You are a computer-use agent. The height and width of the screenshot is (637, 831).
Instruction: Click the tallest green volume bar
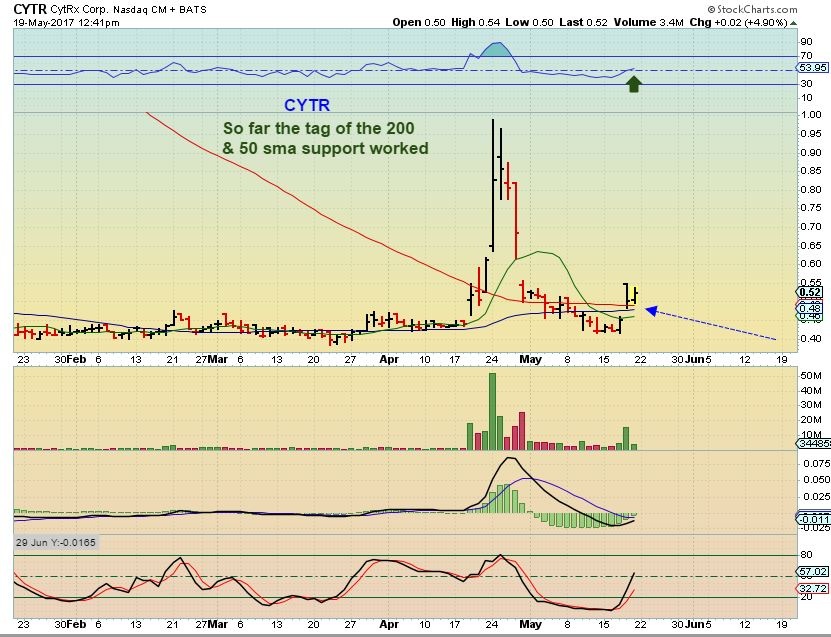pyautogui.click(x=492, y=411)
